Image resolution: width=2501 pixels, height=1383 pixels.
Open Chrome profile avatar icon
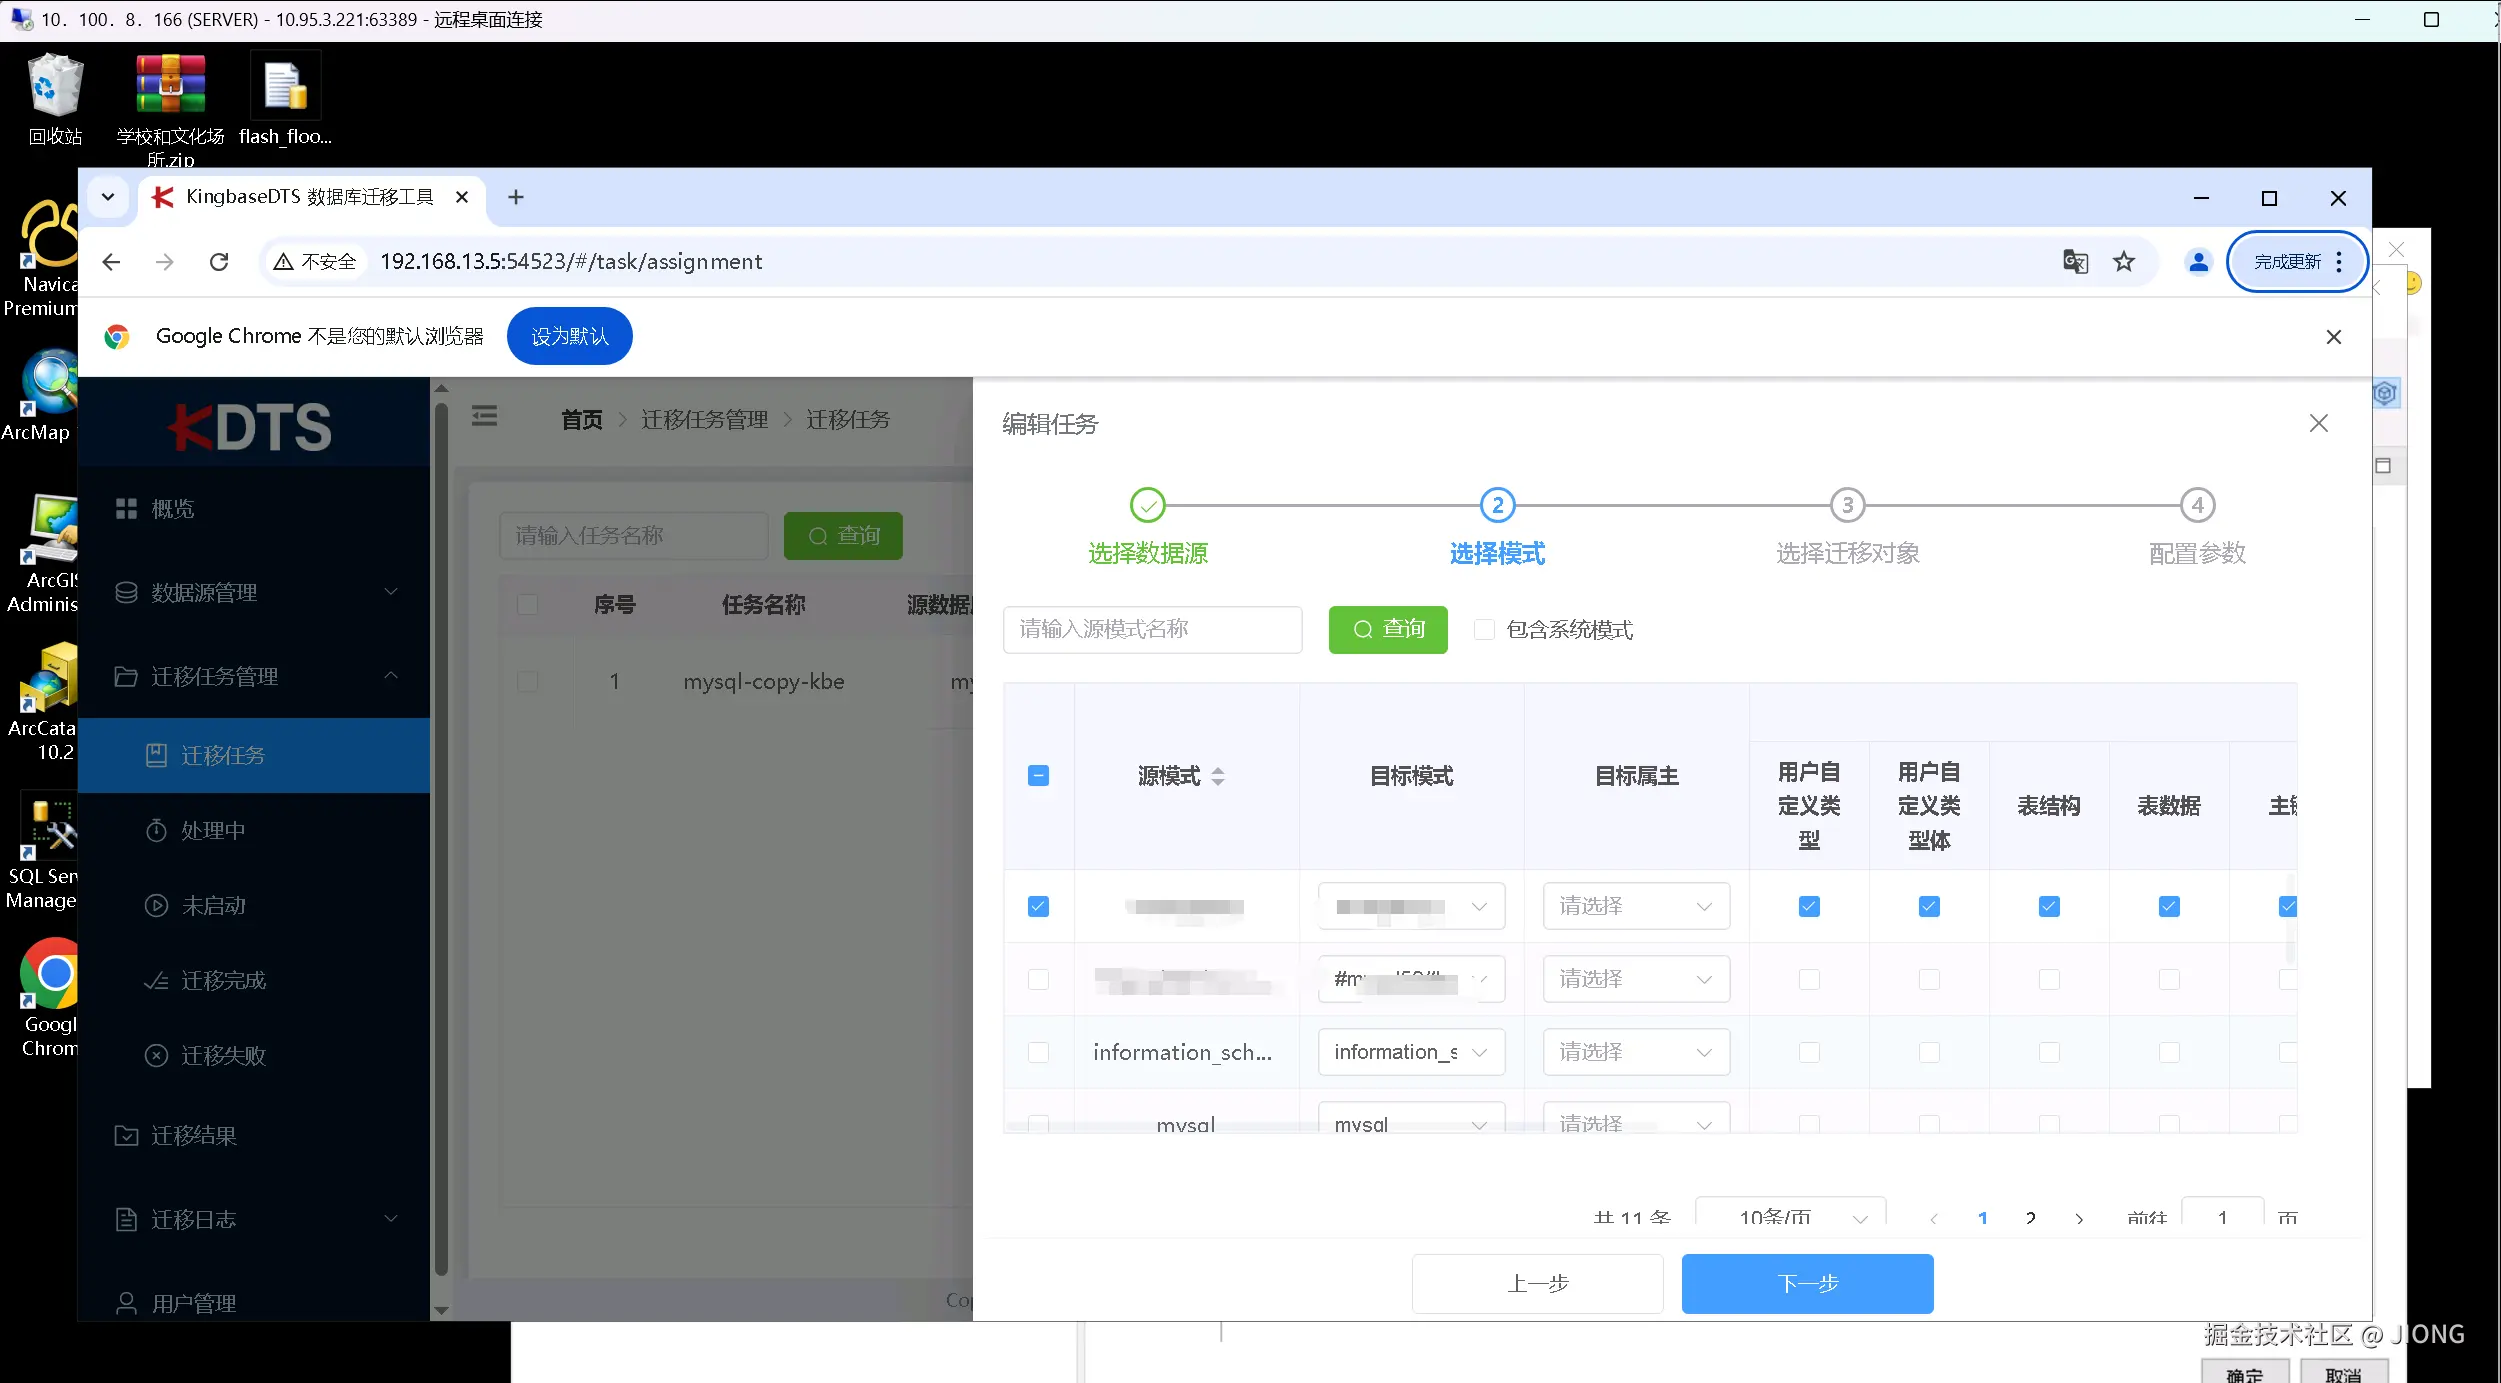pos(2198,262)
